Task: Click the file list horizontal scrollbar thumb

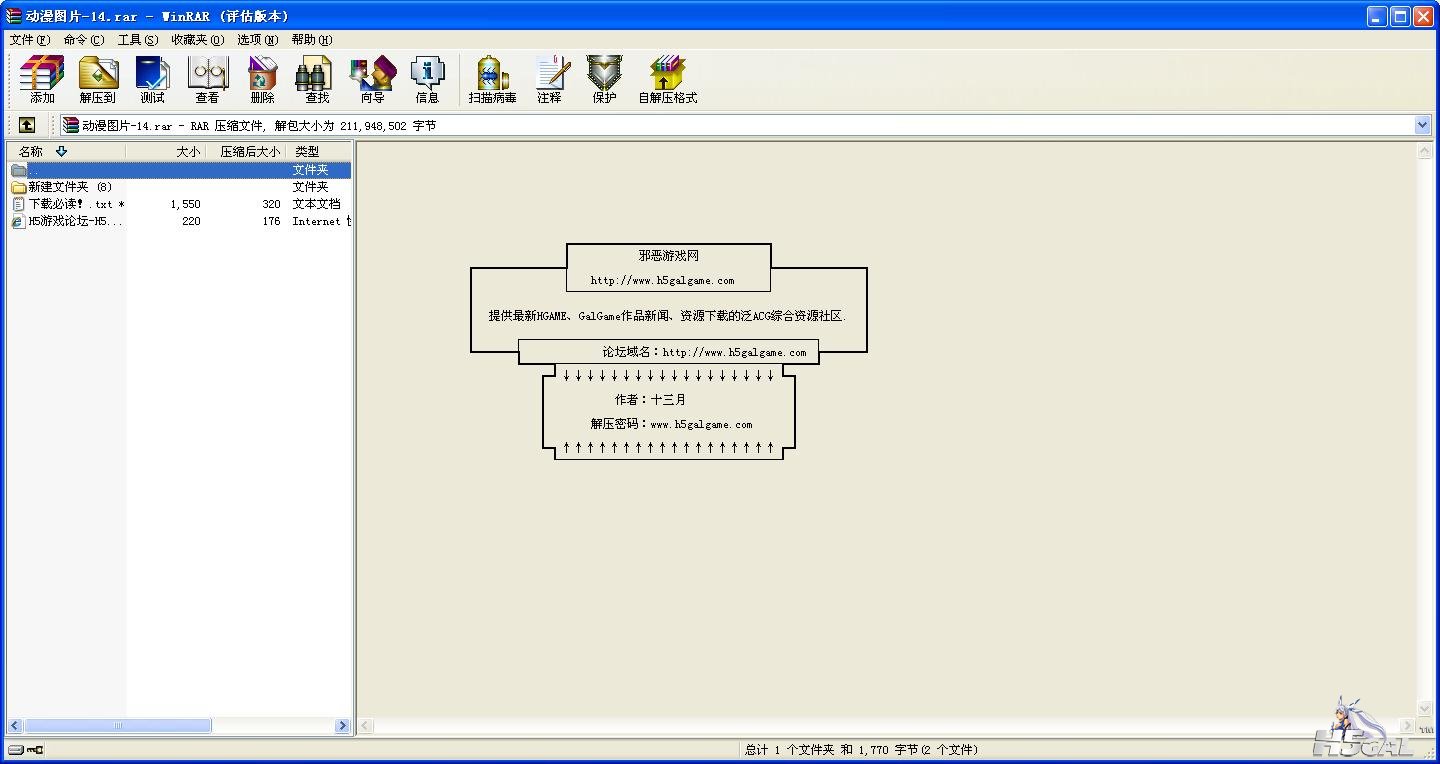Action: tap(117, 726)
